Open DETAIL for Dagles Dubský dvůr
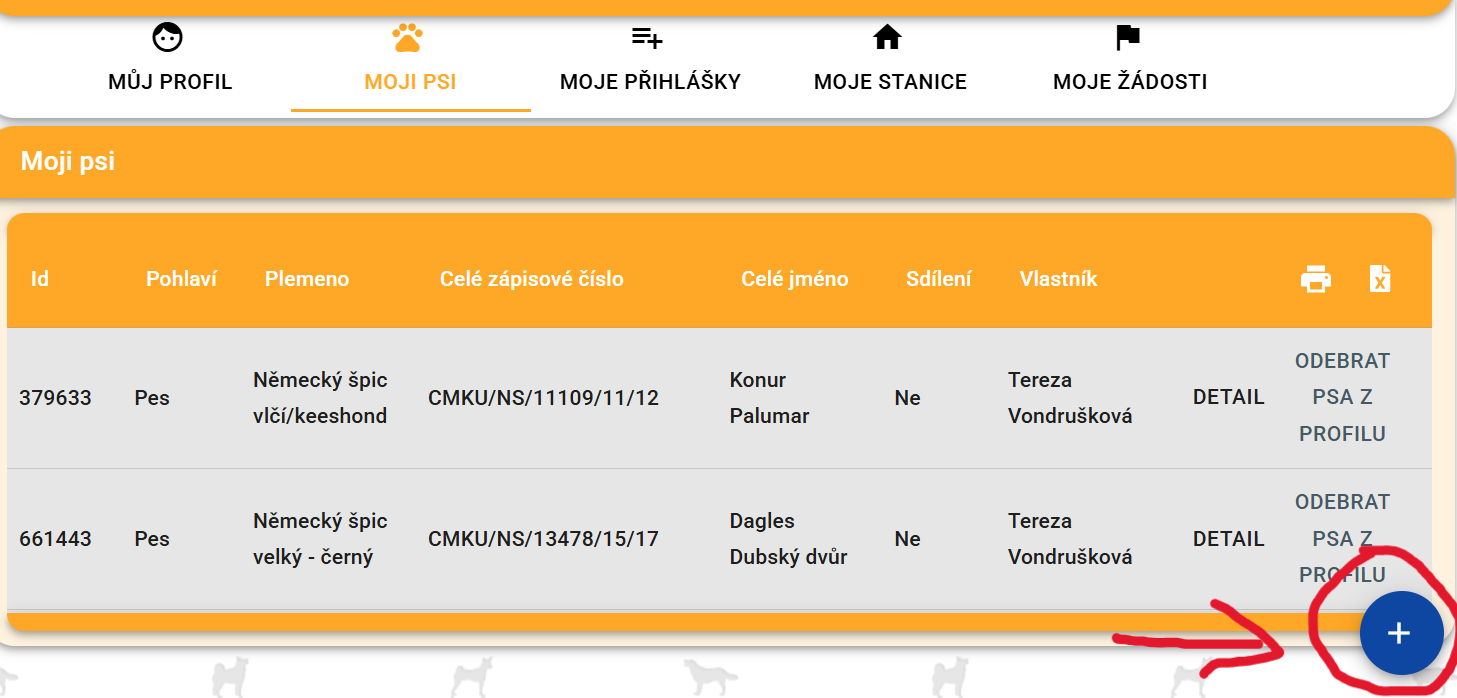Image resolution: width=1457 pixels, height=698 pixels. click(1228, 538)
